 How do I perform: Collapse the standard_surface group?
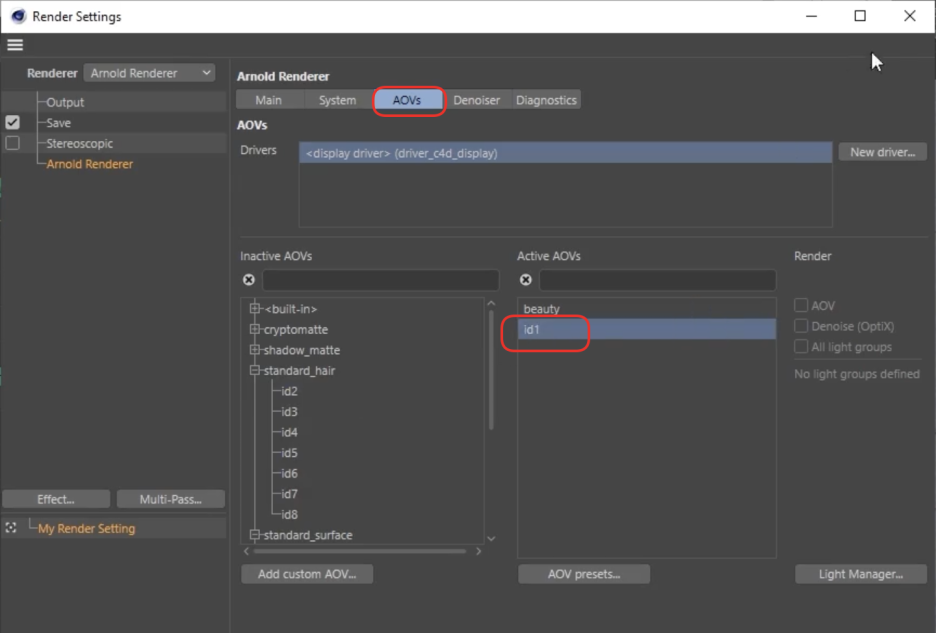click(x=255, y=534)
